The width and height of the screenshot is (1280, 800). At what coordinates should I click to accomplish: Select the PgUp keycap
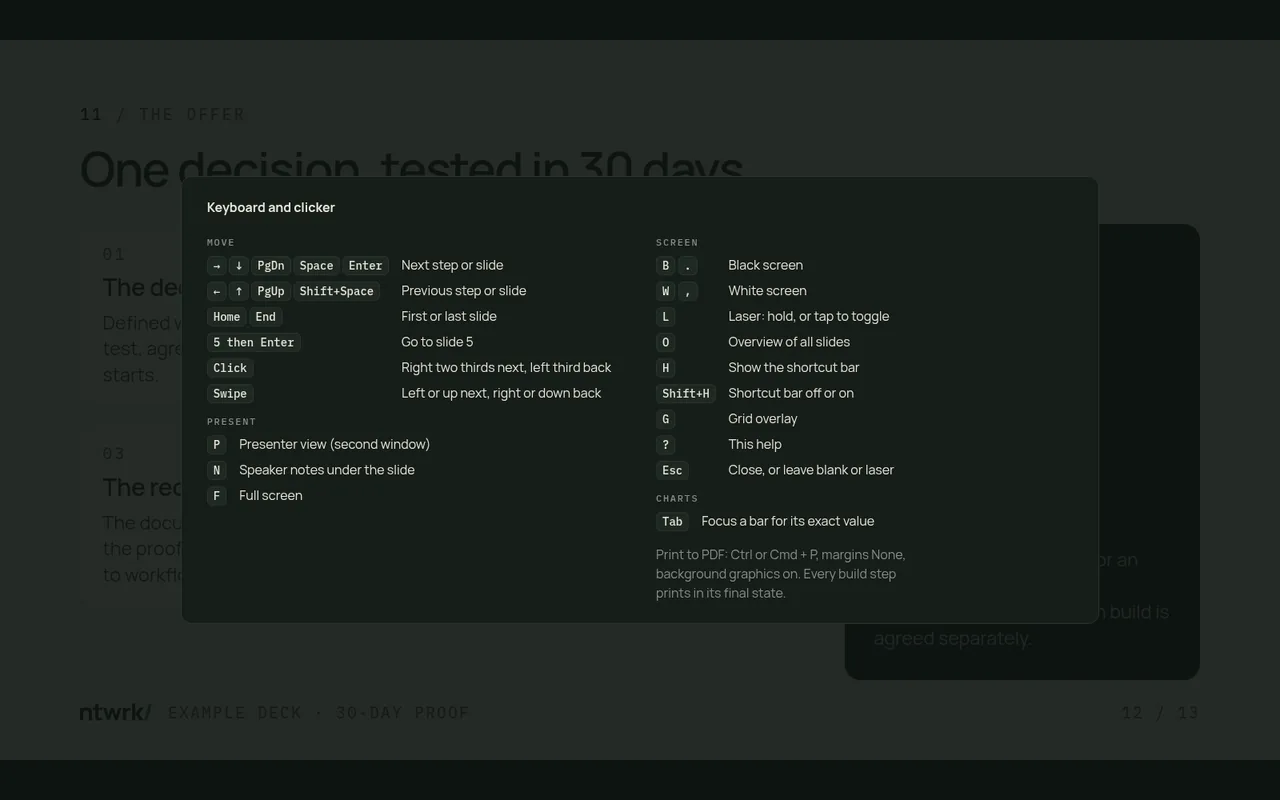pos(271,291)
